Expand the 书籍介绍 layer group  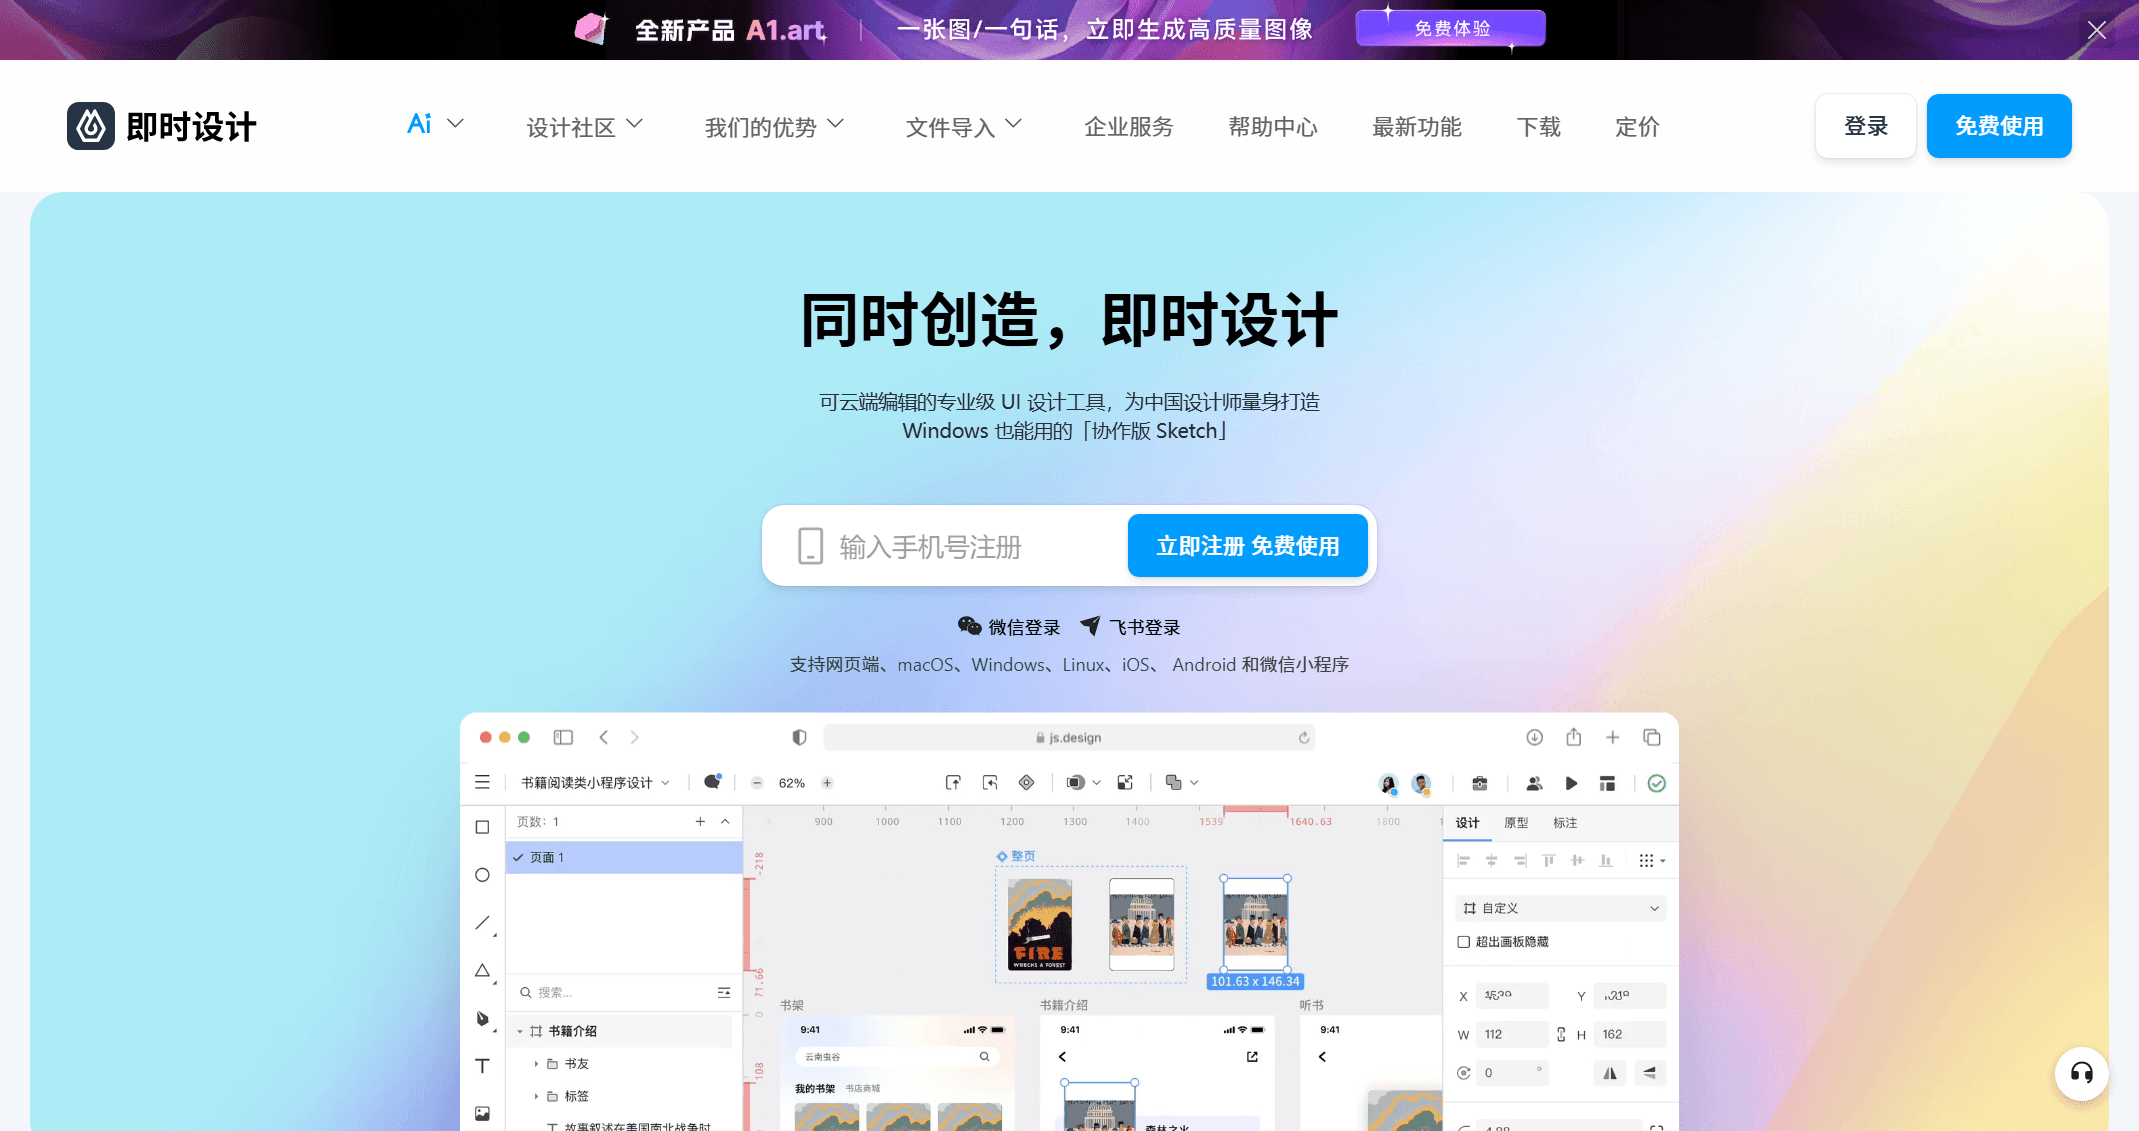pos(520,1031)
